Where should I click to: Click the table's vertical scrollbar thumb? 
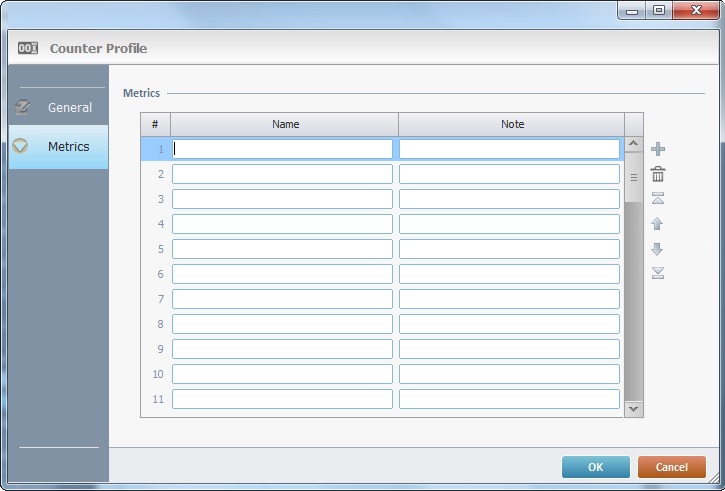click(x=633, y=177)
